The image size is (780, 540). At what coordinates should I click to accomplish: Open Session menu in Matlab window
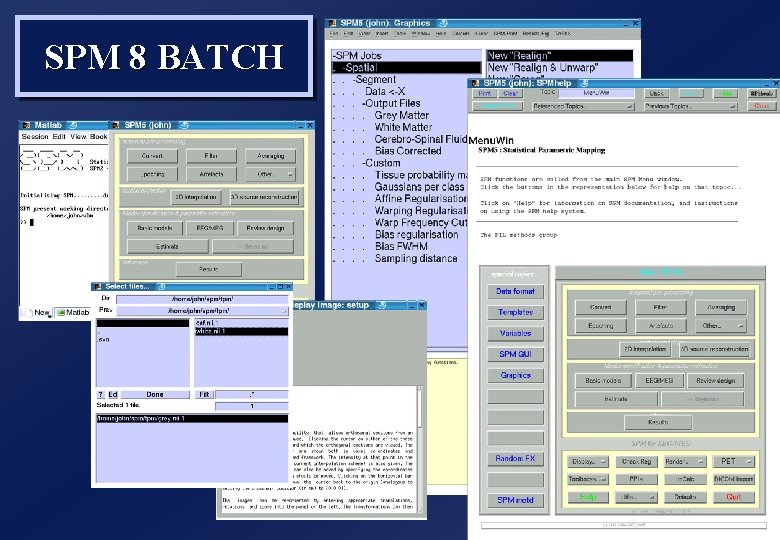click(x=35, y=136)
